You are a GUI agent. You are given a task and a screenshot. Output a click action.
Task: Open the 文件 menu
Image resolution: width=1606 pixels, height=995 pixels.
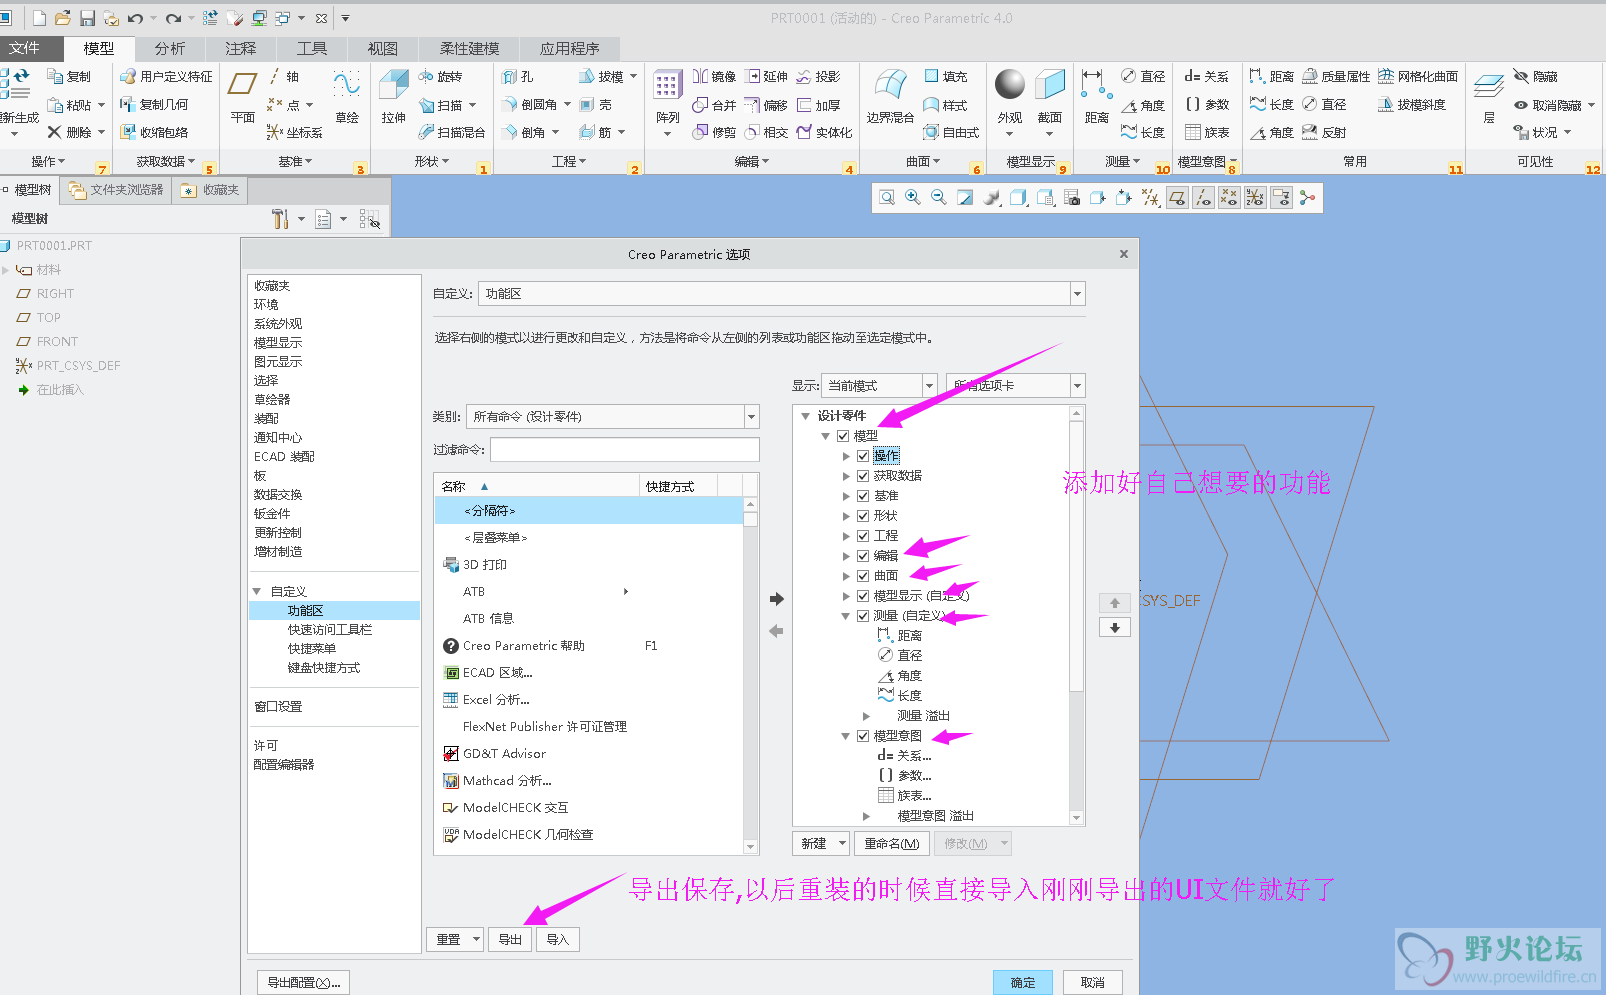(25, 48)
